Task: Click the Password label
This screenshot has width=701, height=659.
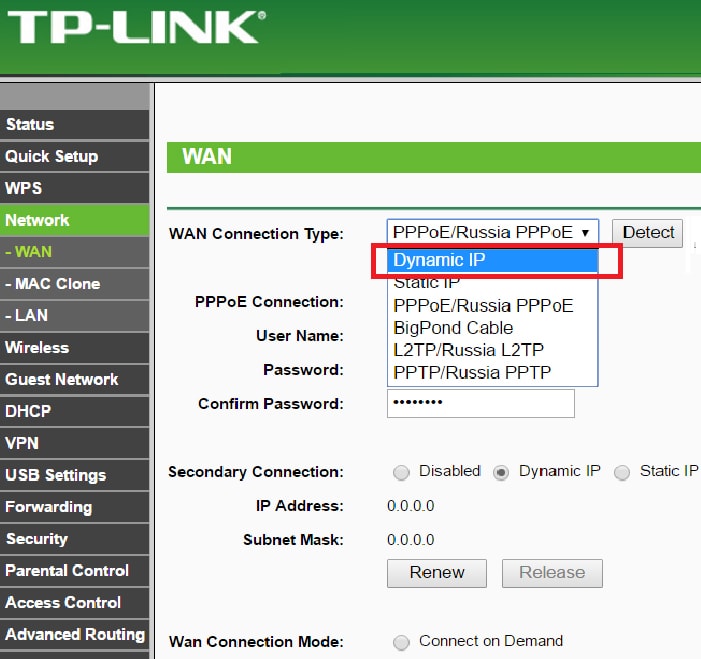Action: pos(303,370)
